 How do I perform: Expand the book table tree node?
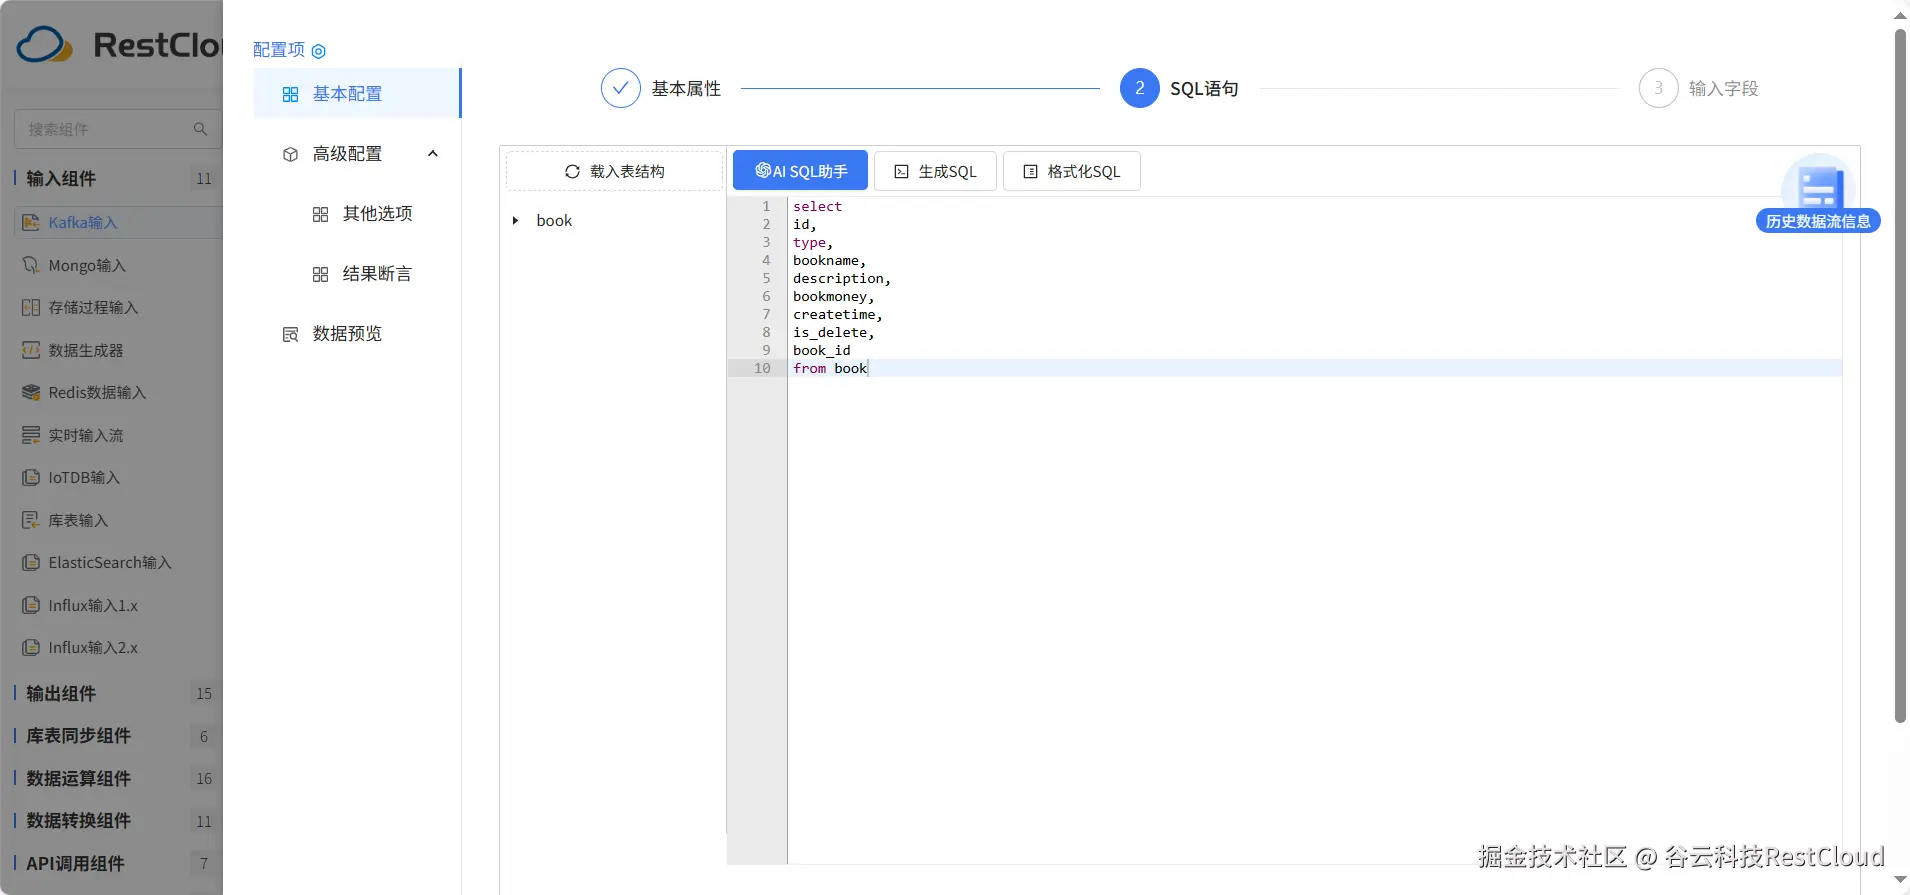tap(516, 221)
